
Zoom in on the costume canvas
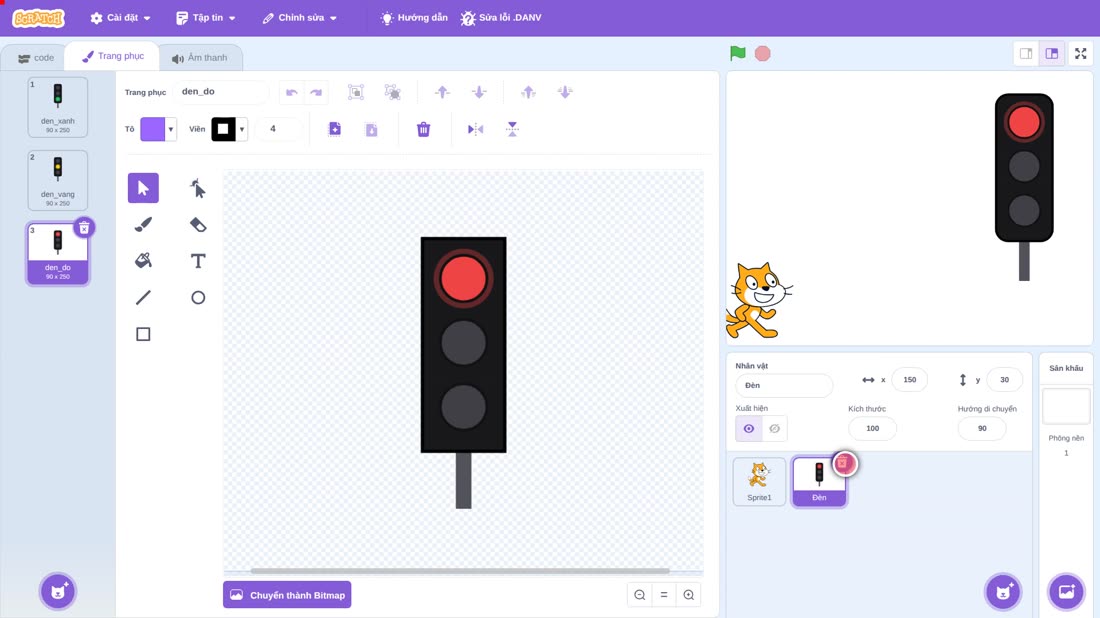(688, 595)
